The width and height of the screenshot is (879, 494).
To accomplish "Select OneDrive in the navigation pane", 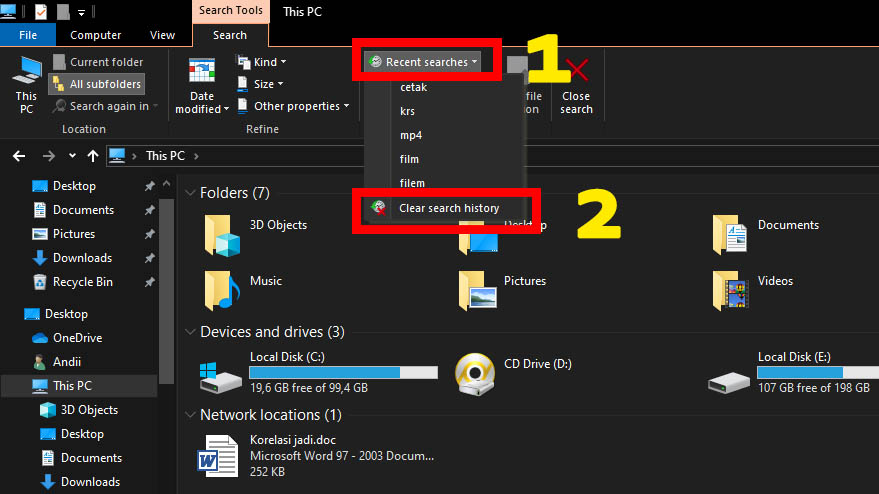I will 77,338.
